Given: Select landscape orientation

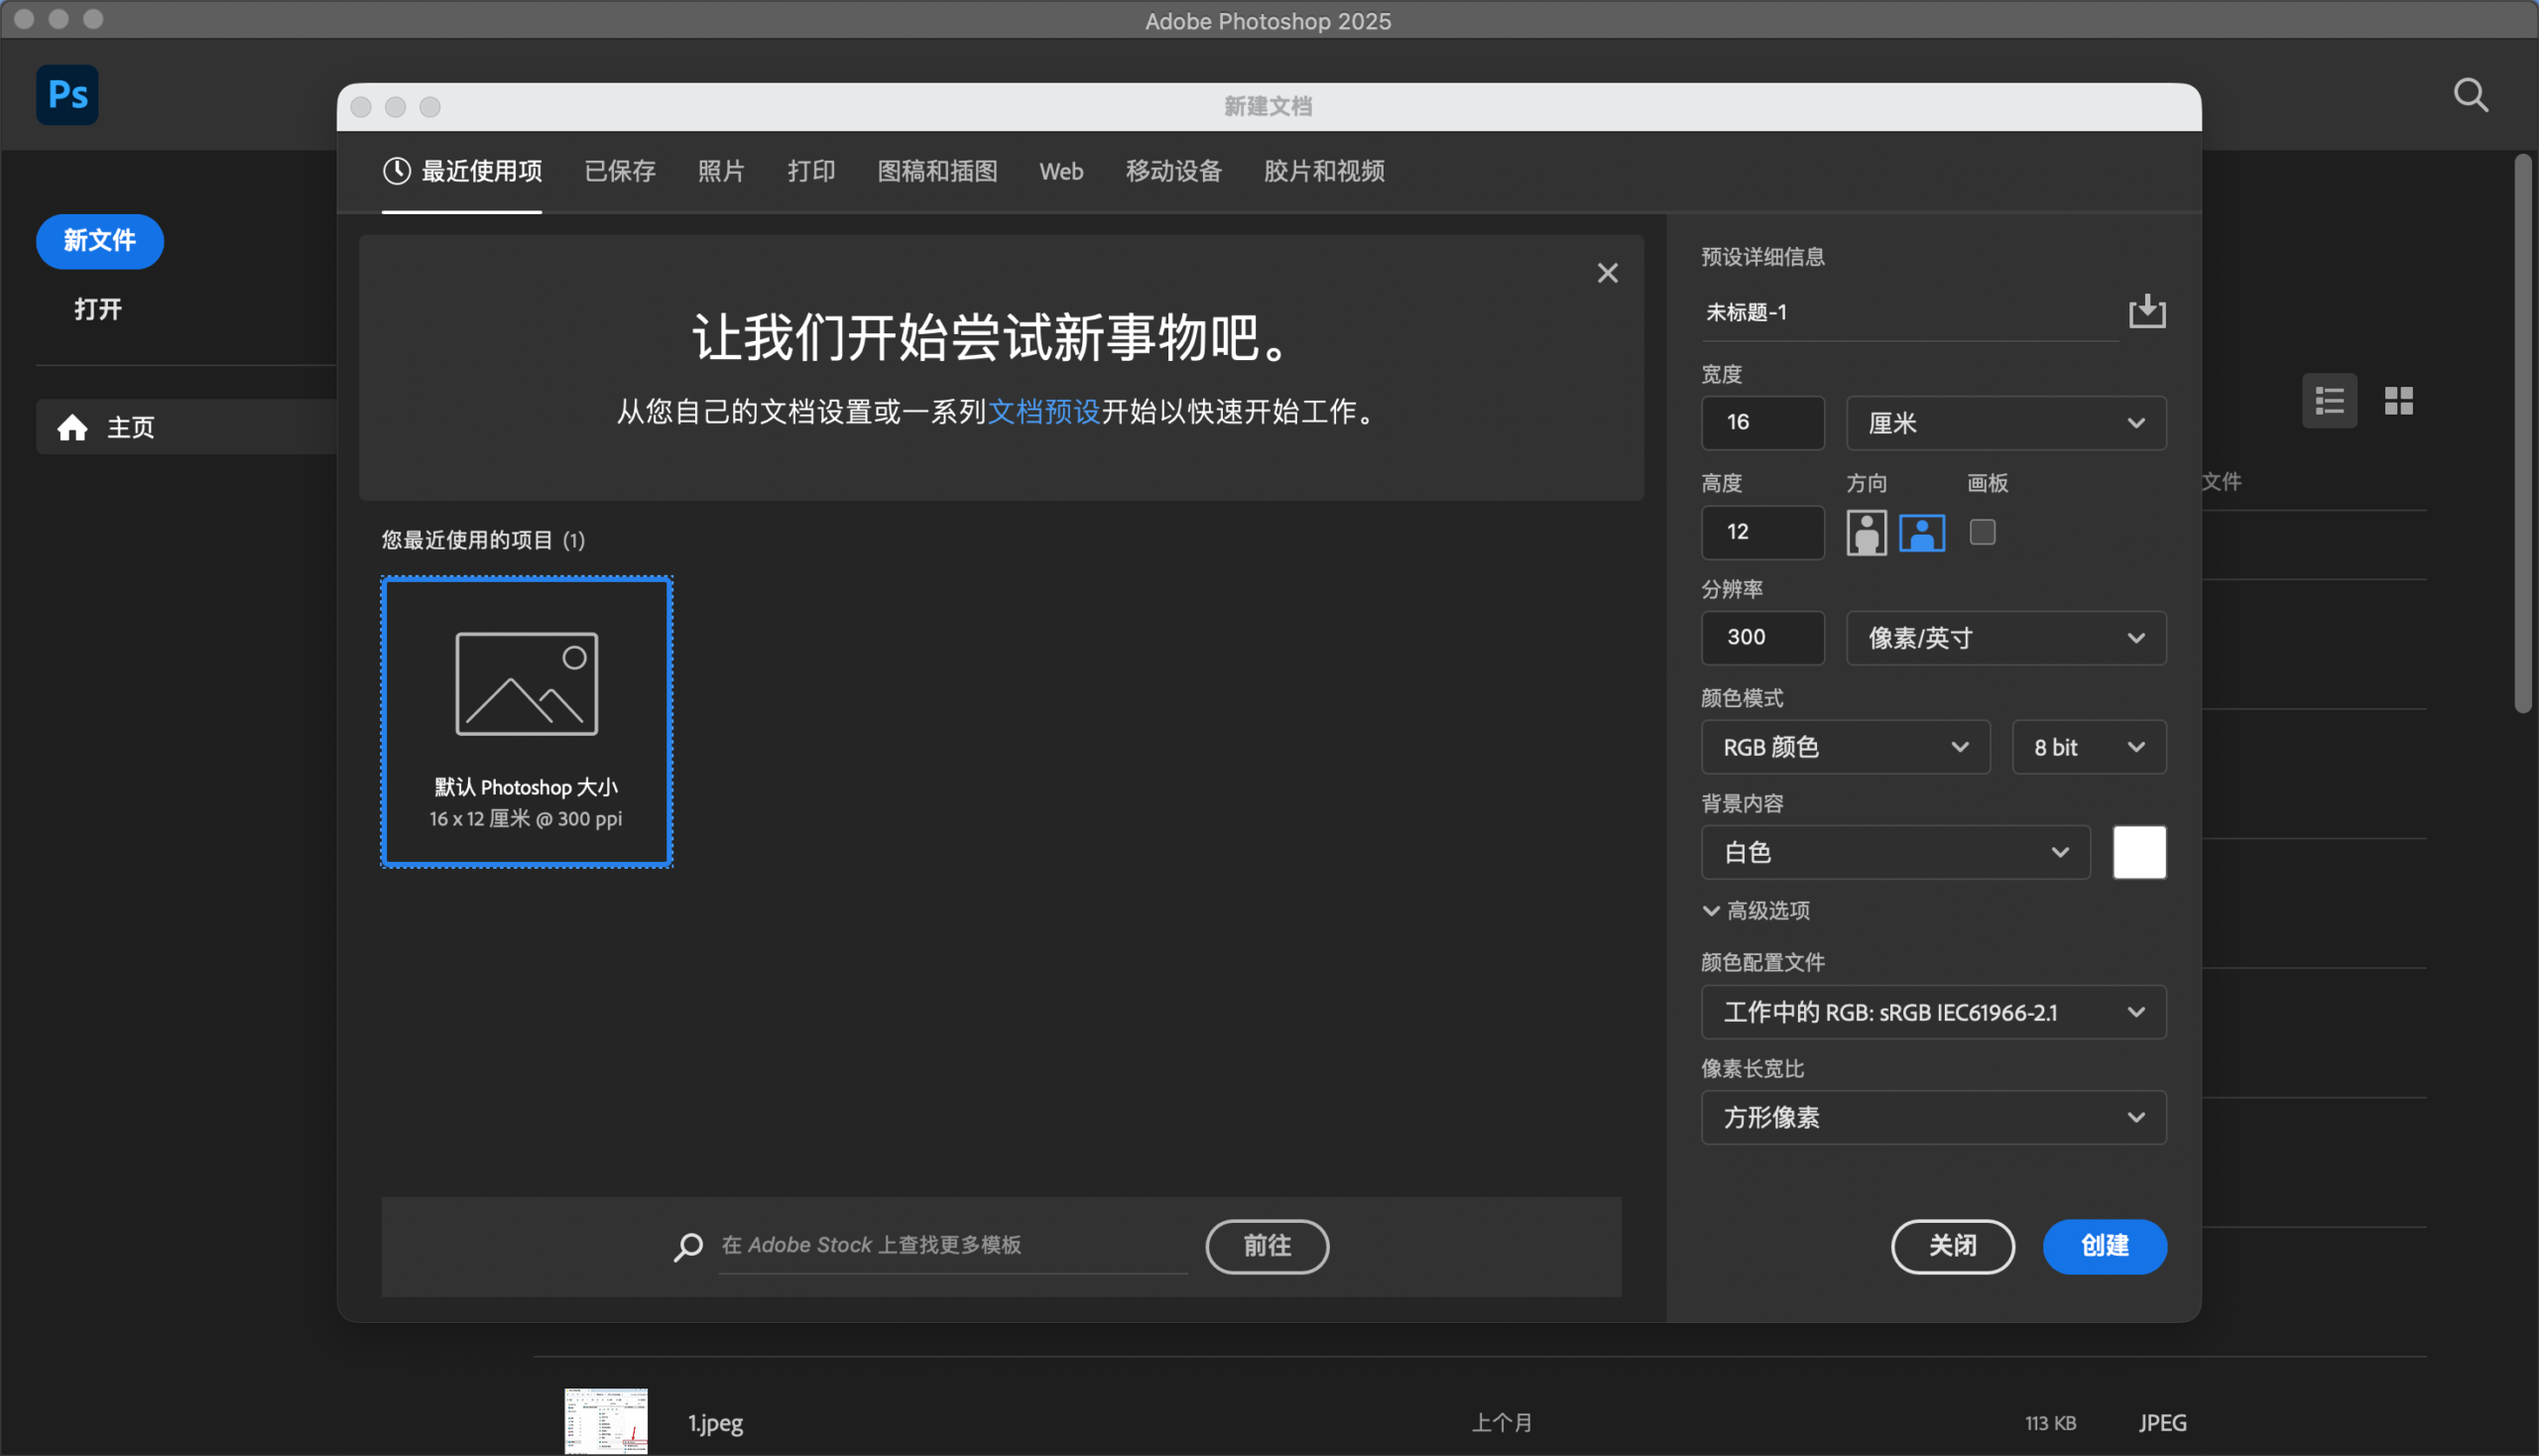Looking at the screenshot, I should (x=1921, y=532).
